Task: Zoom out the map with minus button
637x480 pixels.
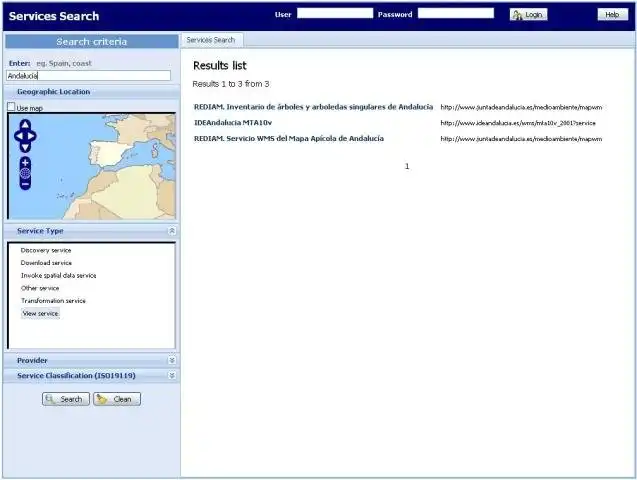Action: 25,184
